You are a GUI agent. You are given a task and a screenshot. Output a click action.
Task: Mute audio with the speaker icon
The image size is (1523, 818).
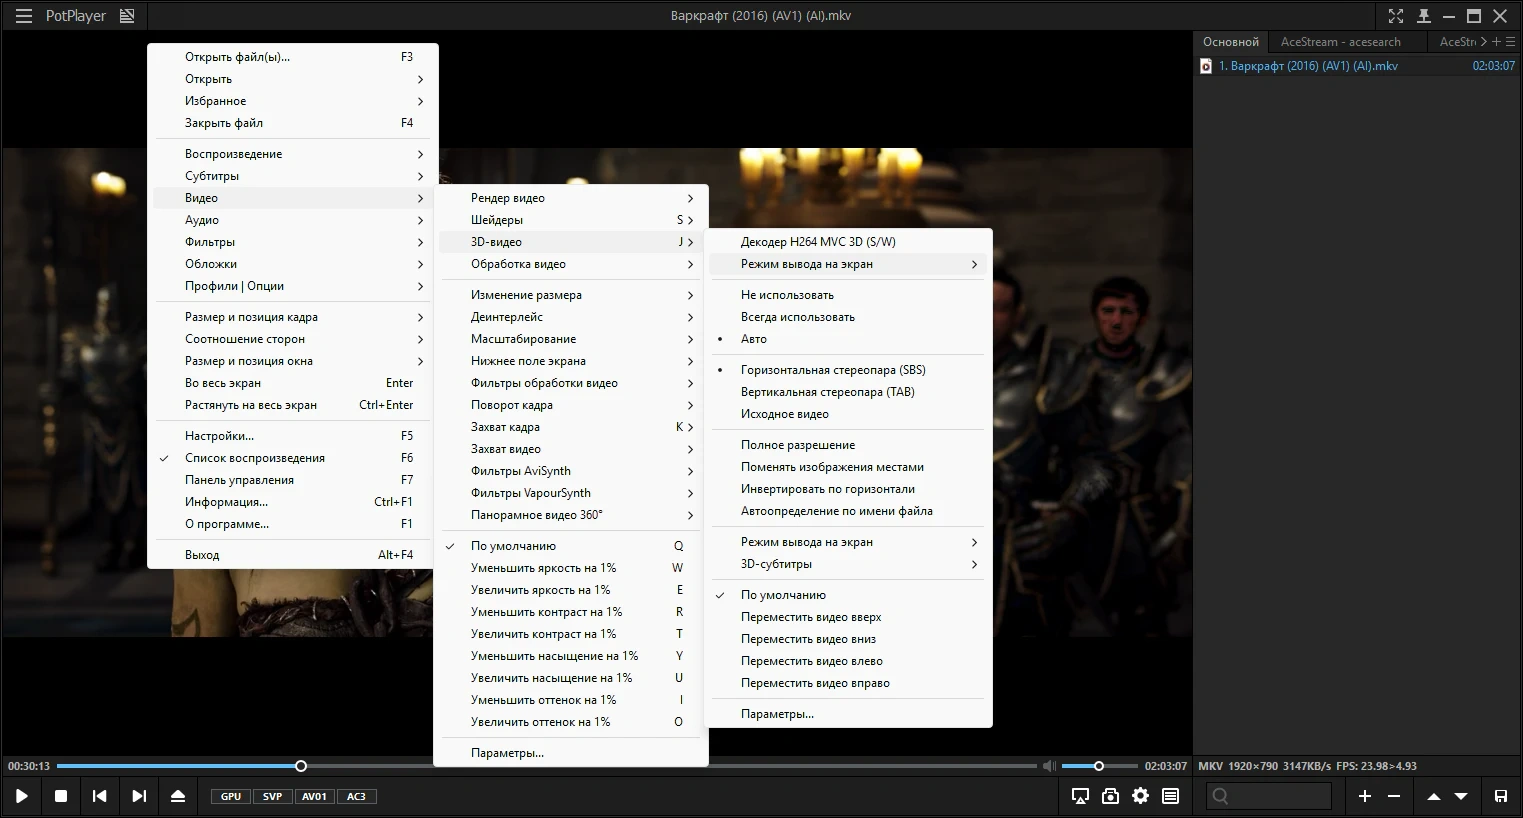click(x=1049, y=766)
